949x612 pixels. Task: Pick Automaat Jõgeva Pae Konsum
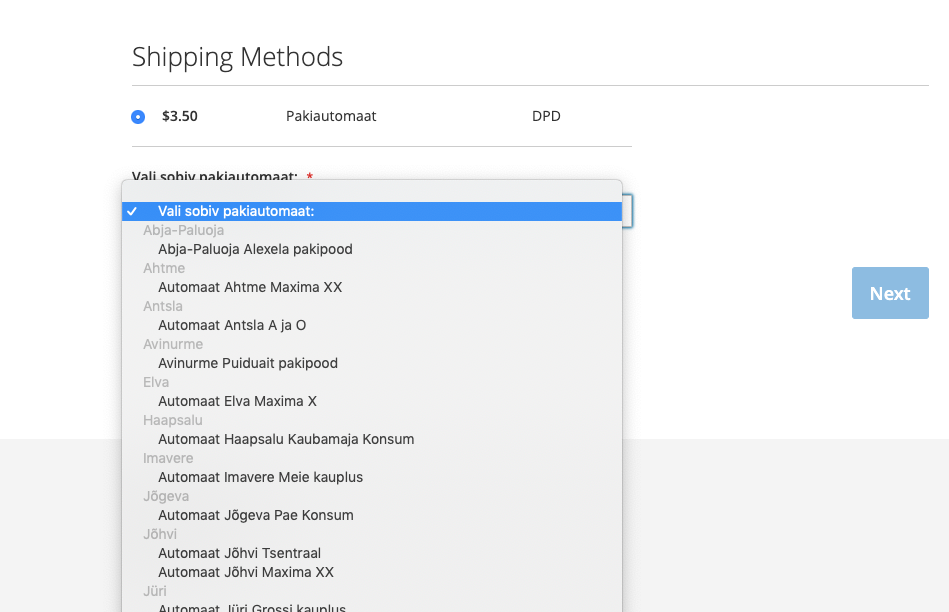click(x=372, y=516)
